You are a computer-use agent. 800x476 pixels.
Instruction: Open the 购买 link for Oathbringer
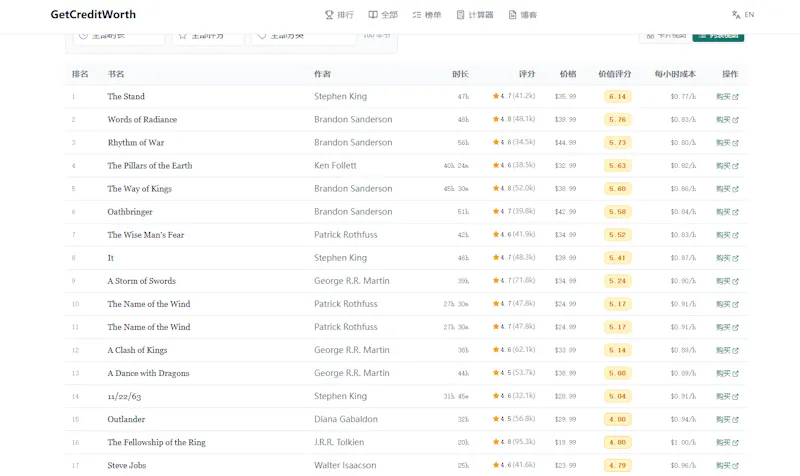(727, 212)
